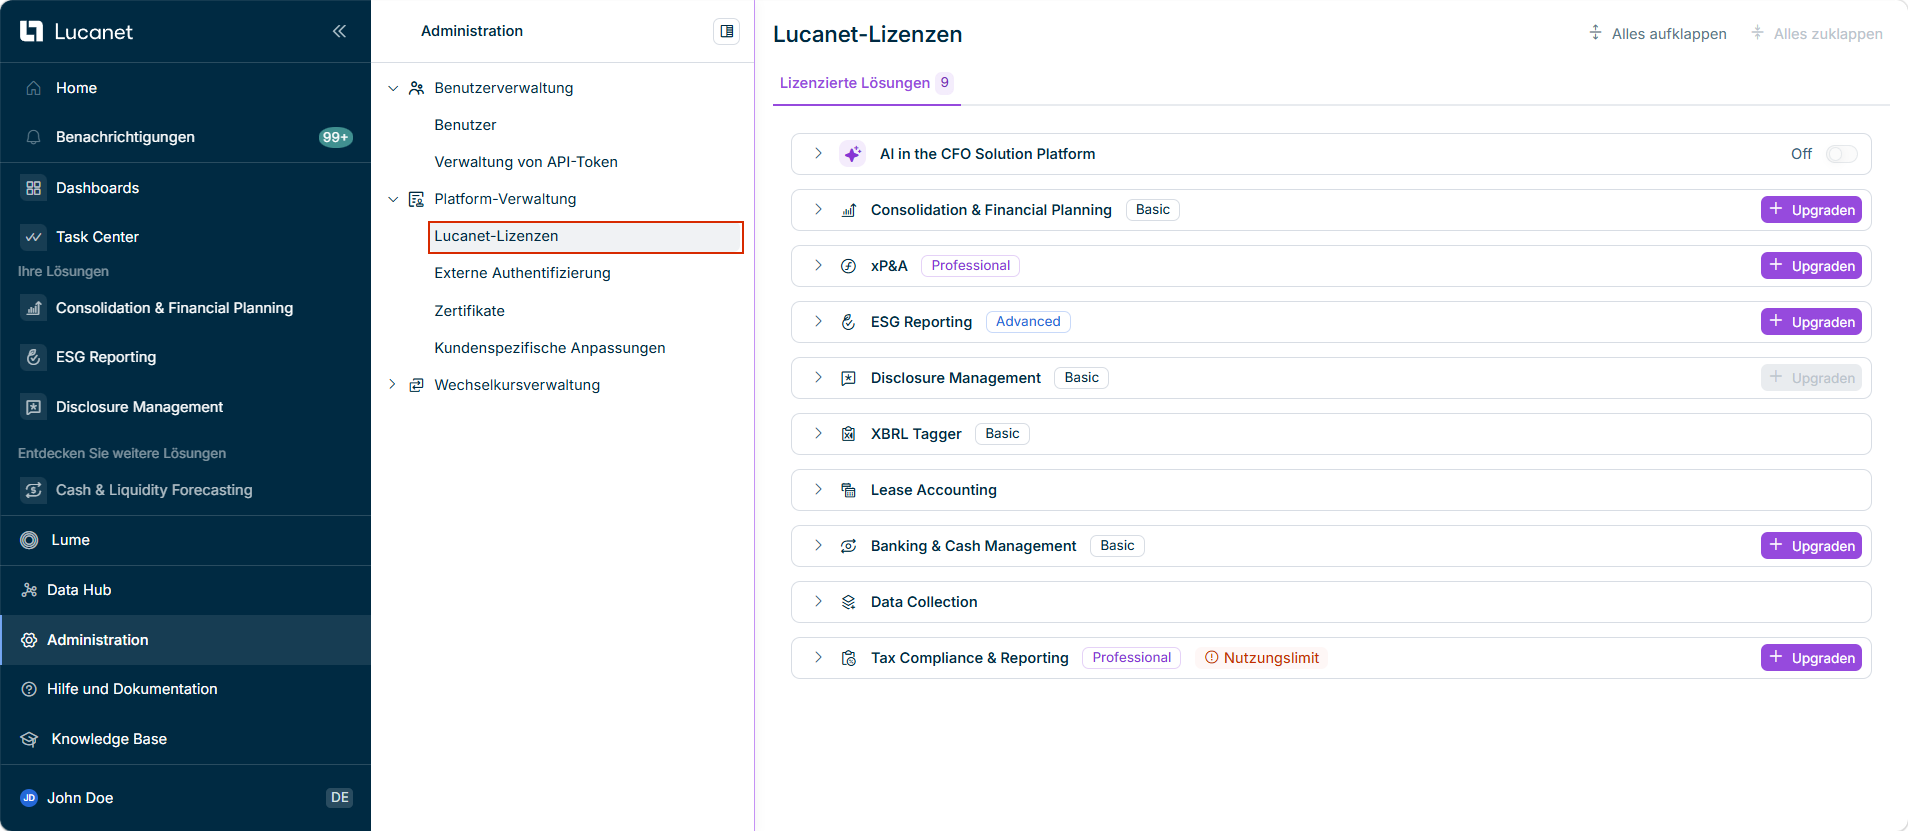Click Upgraden for xP&A

click(x=1811, y=266)
